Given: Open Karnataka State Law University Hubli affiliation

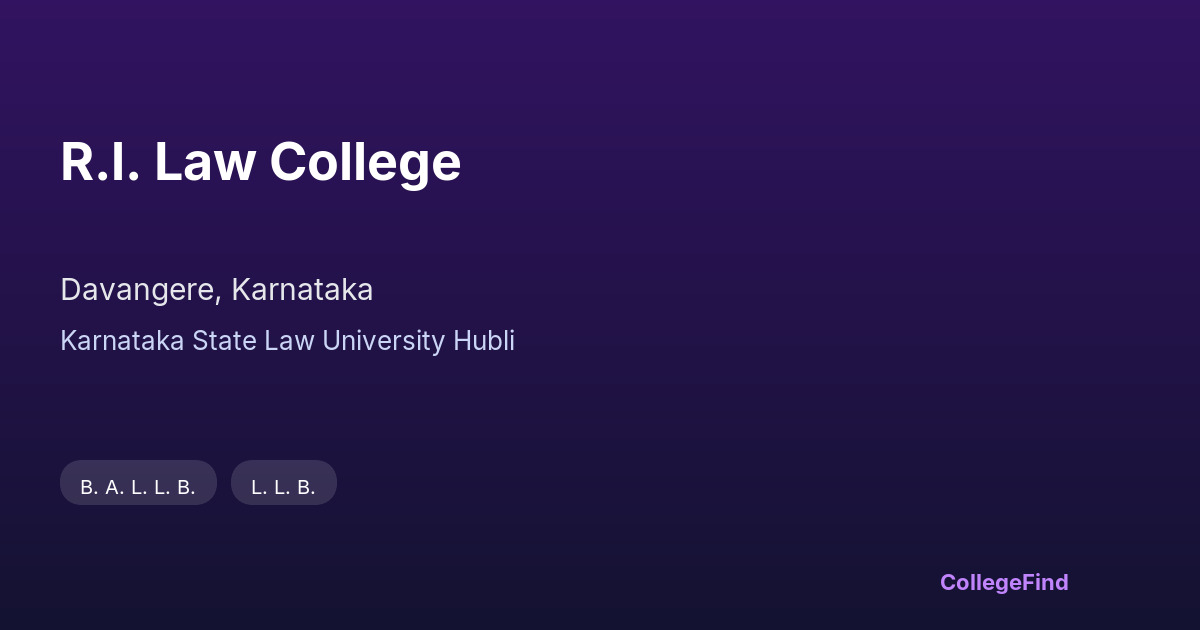Looking at the screenshot, I should (x=287, y=341).
